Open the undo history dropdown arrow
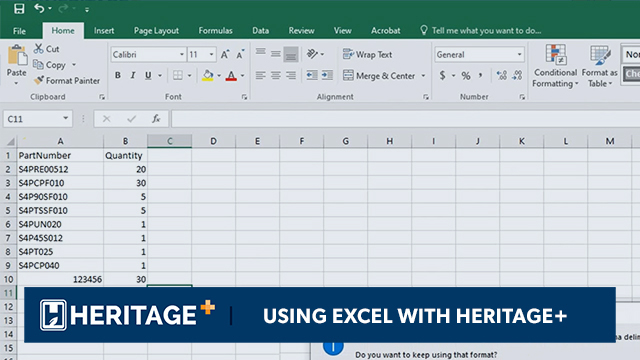Screen dimensions: 640x360 pyautogui.click(x=50, y=9)
